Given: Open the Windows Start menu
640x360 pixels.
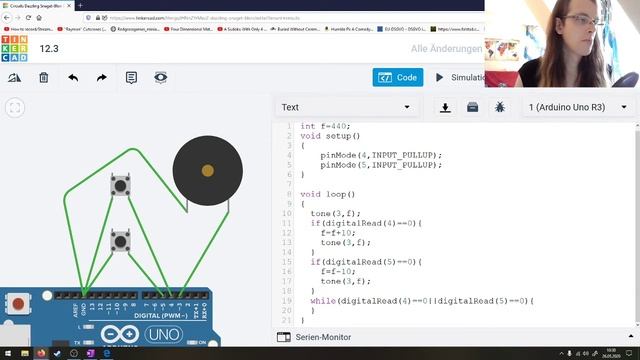Looking at the screenshot, I should (8, 353).
